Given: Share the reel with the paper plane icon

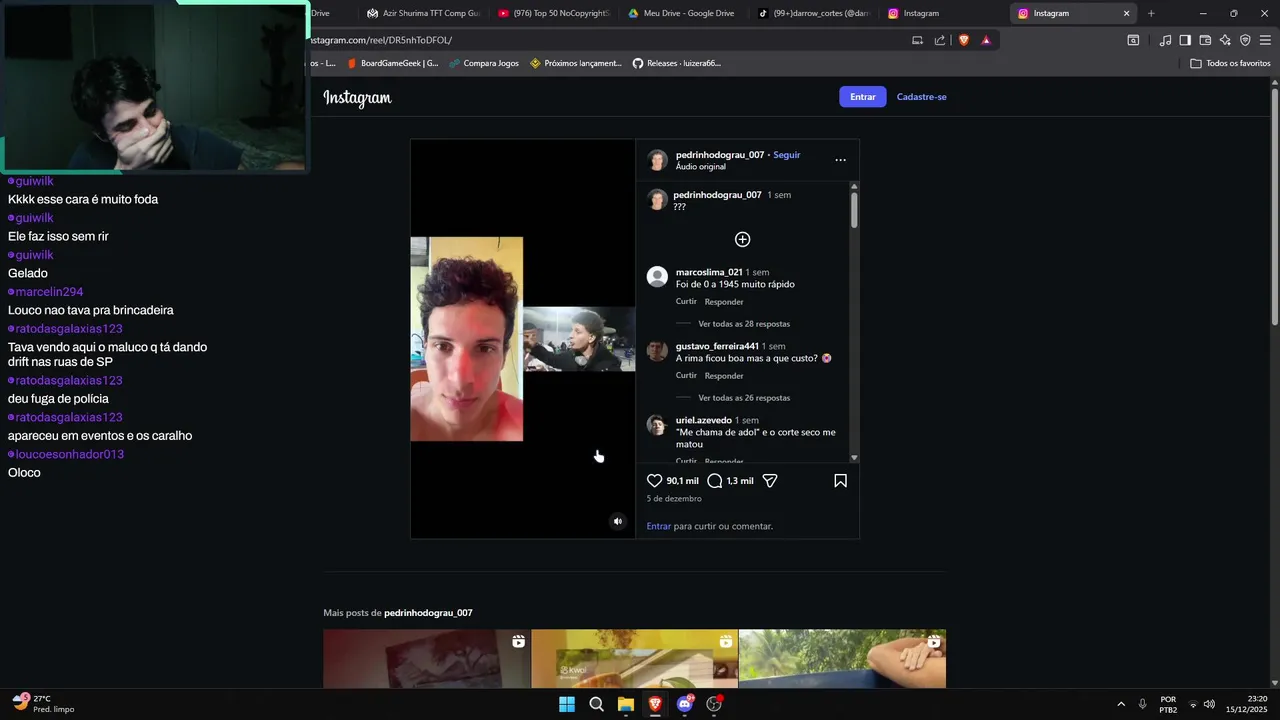Looking at the screenshot, I should click(770, 481).
